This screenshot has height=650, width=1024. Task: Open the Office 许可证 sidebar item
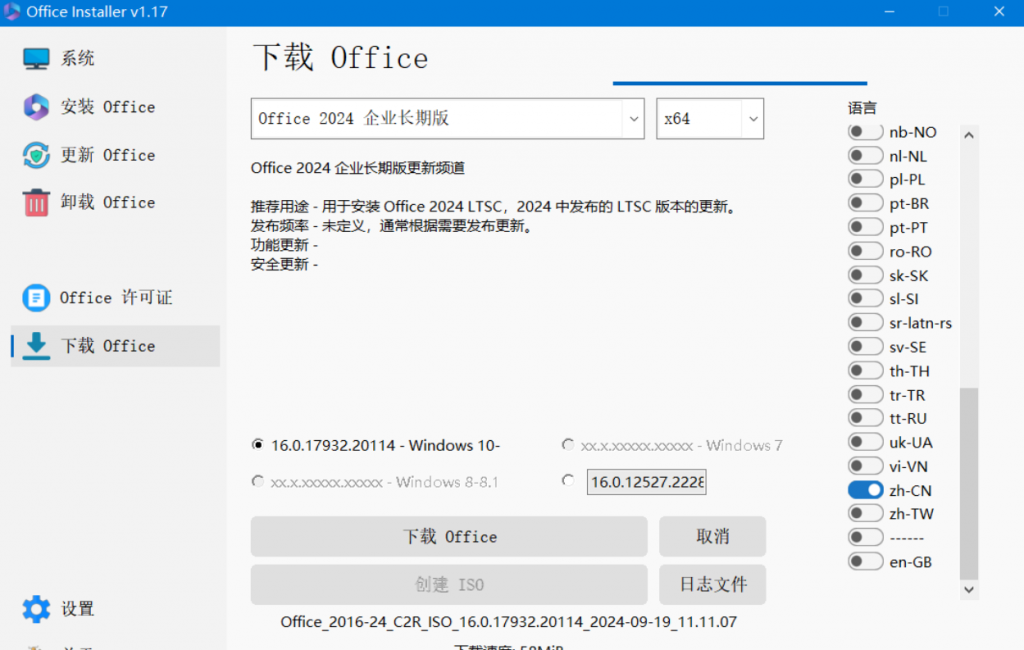pos(115,298)
